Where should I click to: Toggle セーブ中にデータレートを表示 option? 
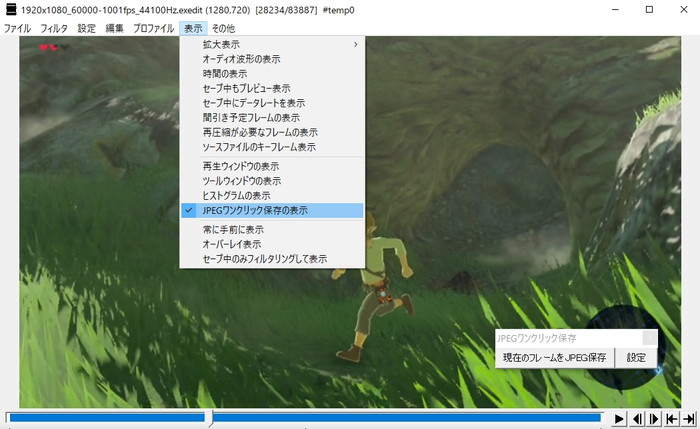[x=272, y=103]
